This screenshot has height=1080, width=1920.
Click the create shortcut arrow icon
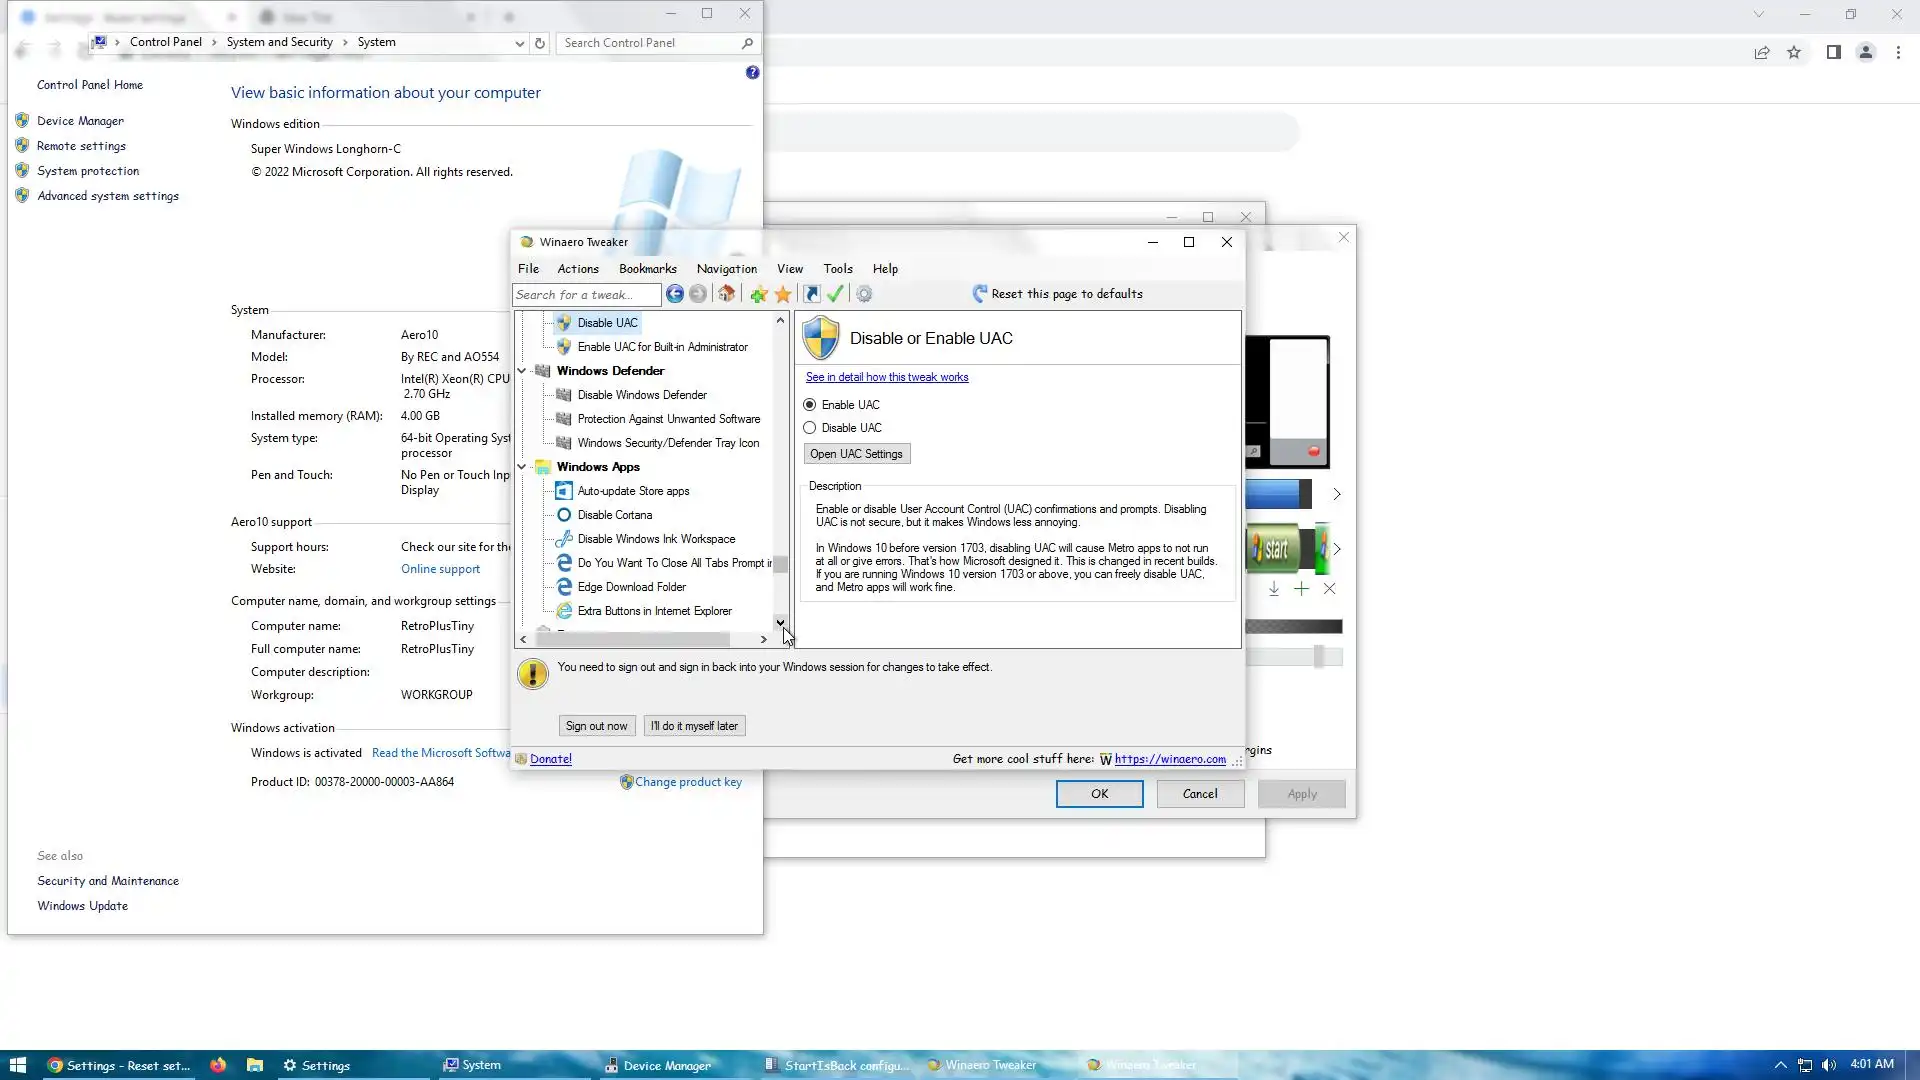[811, 294]
